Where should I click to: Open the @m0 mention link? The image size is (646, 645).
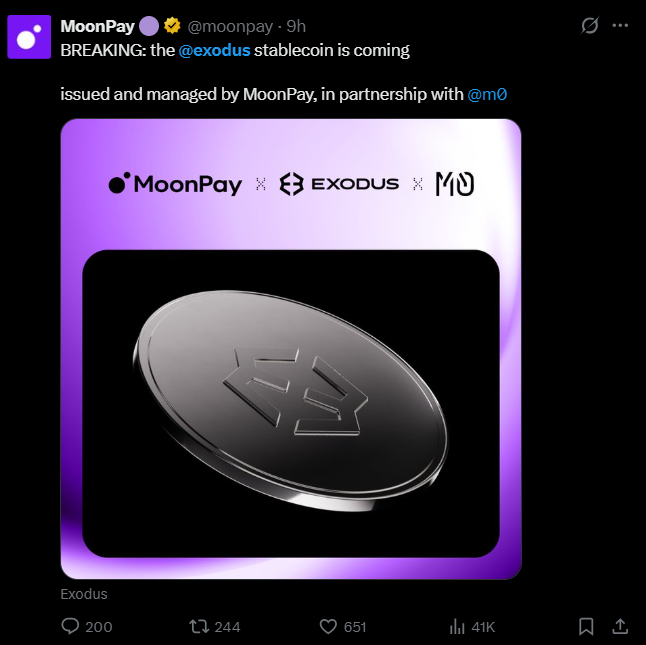tap(487, 95)
